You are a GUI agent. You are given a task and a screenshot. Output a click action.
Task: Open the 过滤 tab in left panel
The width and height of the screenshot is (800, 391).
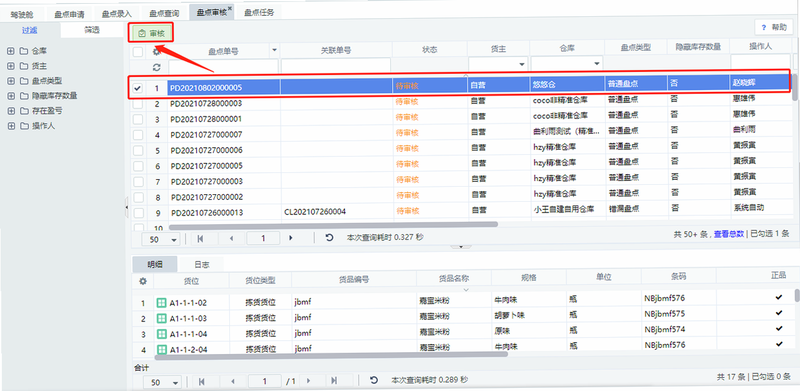tap(30, 30)
